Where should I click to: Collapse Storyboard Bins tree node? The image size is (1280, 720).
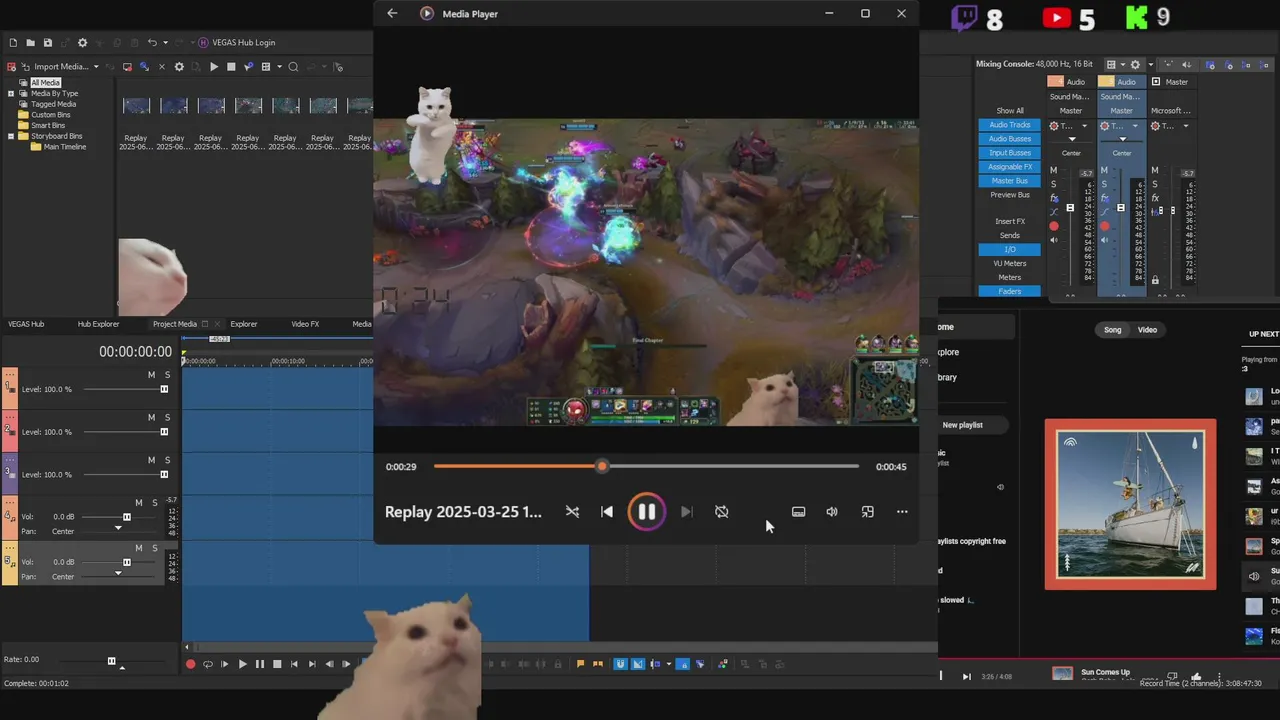coord(11,136)
